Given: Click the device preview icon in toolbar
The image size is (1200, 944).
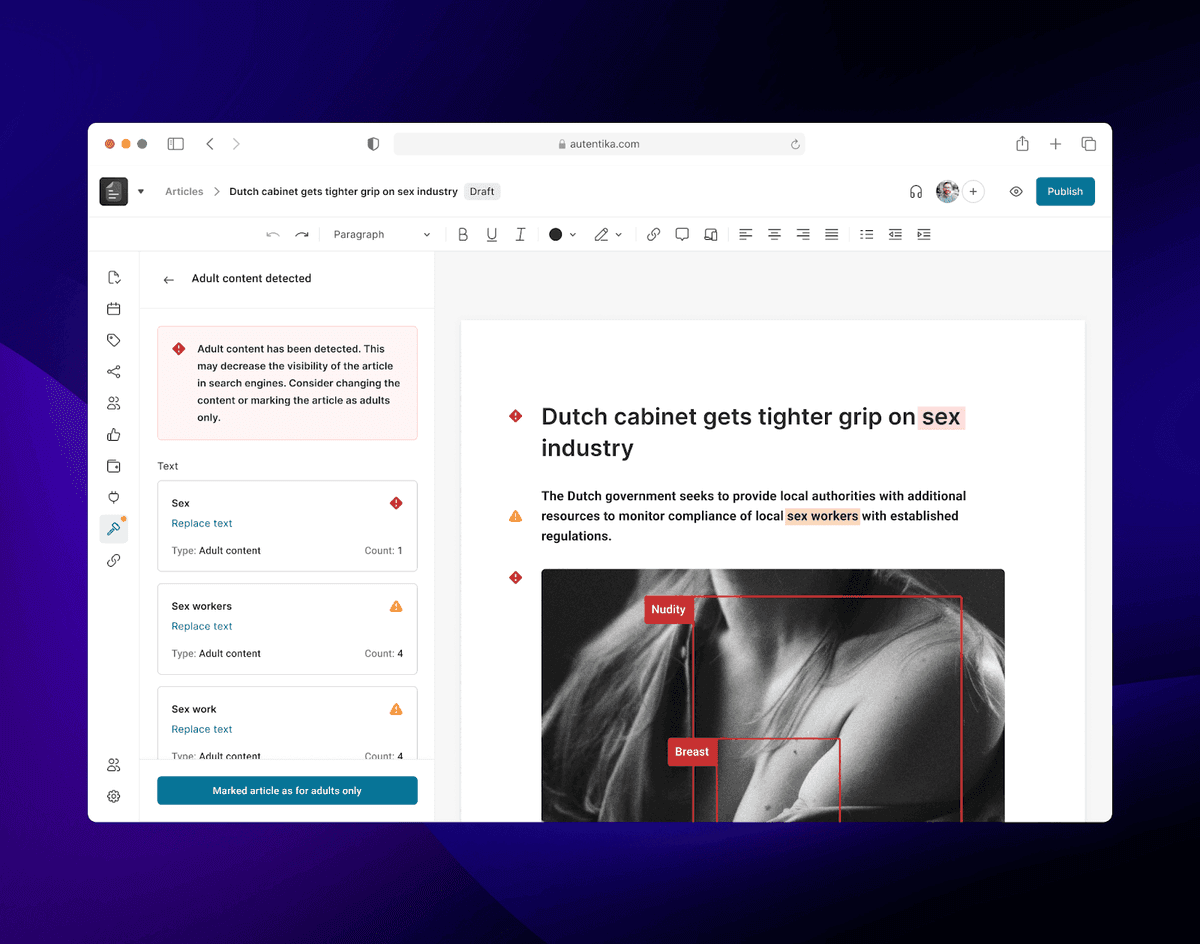Looking at the screenshot, I should tap(711, 234).
